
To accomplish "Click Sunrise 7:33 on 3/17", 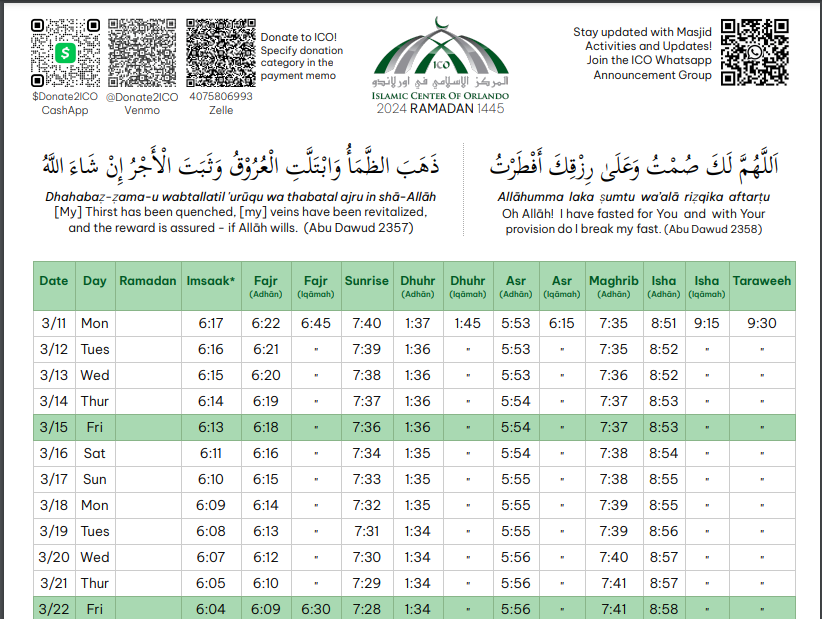I will coord(366,480).
